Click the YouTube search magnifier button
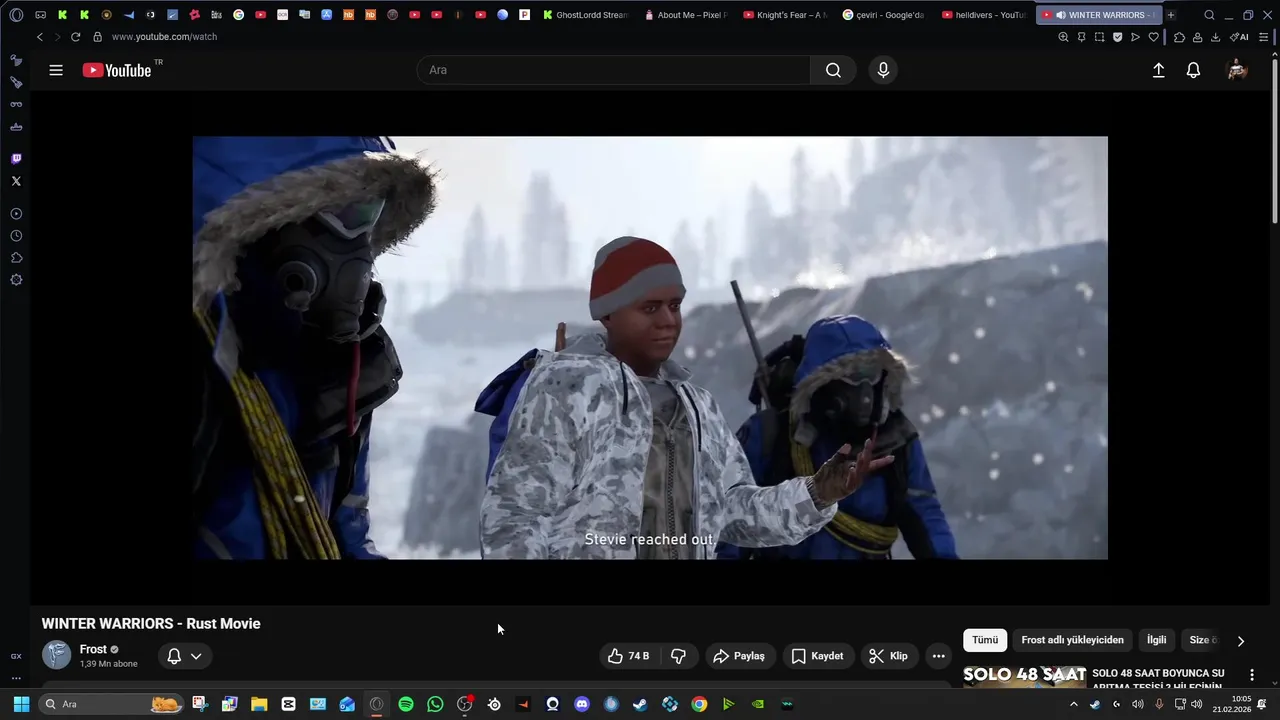 click(x=833, y=70)
